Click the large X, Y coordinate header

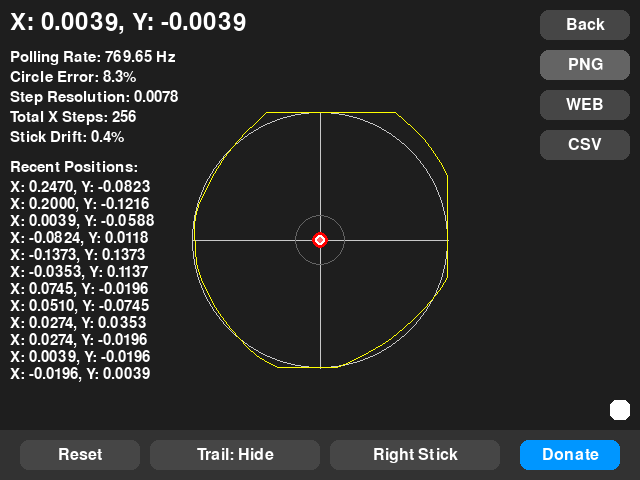click(x=128, y=22)
